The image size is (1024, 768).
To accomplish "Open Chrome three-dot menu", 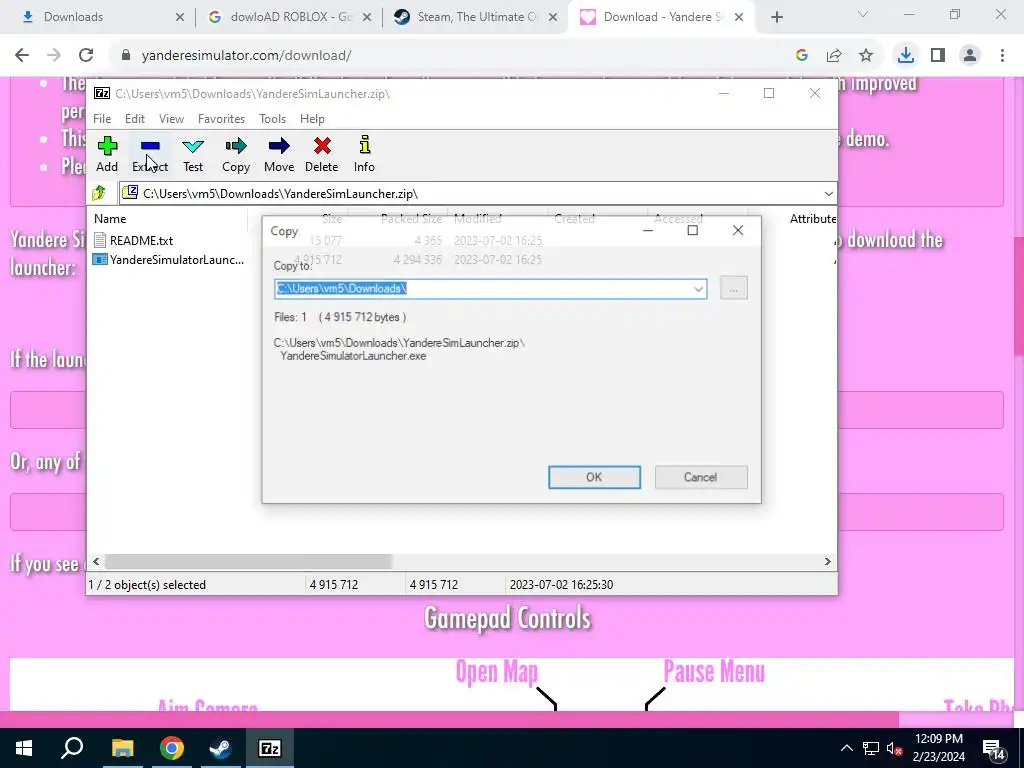I will pos(1002,56).
